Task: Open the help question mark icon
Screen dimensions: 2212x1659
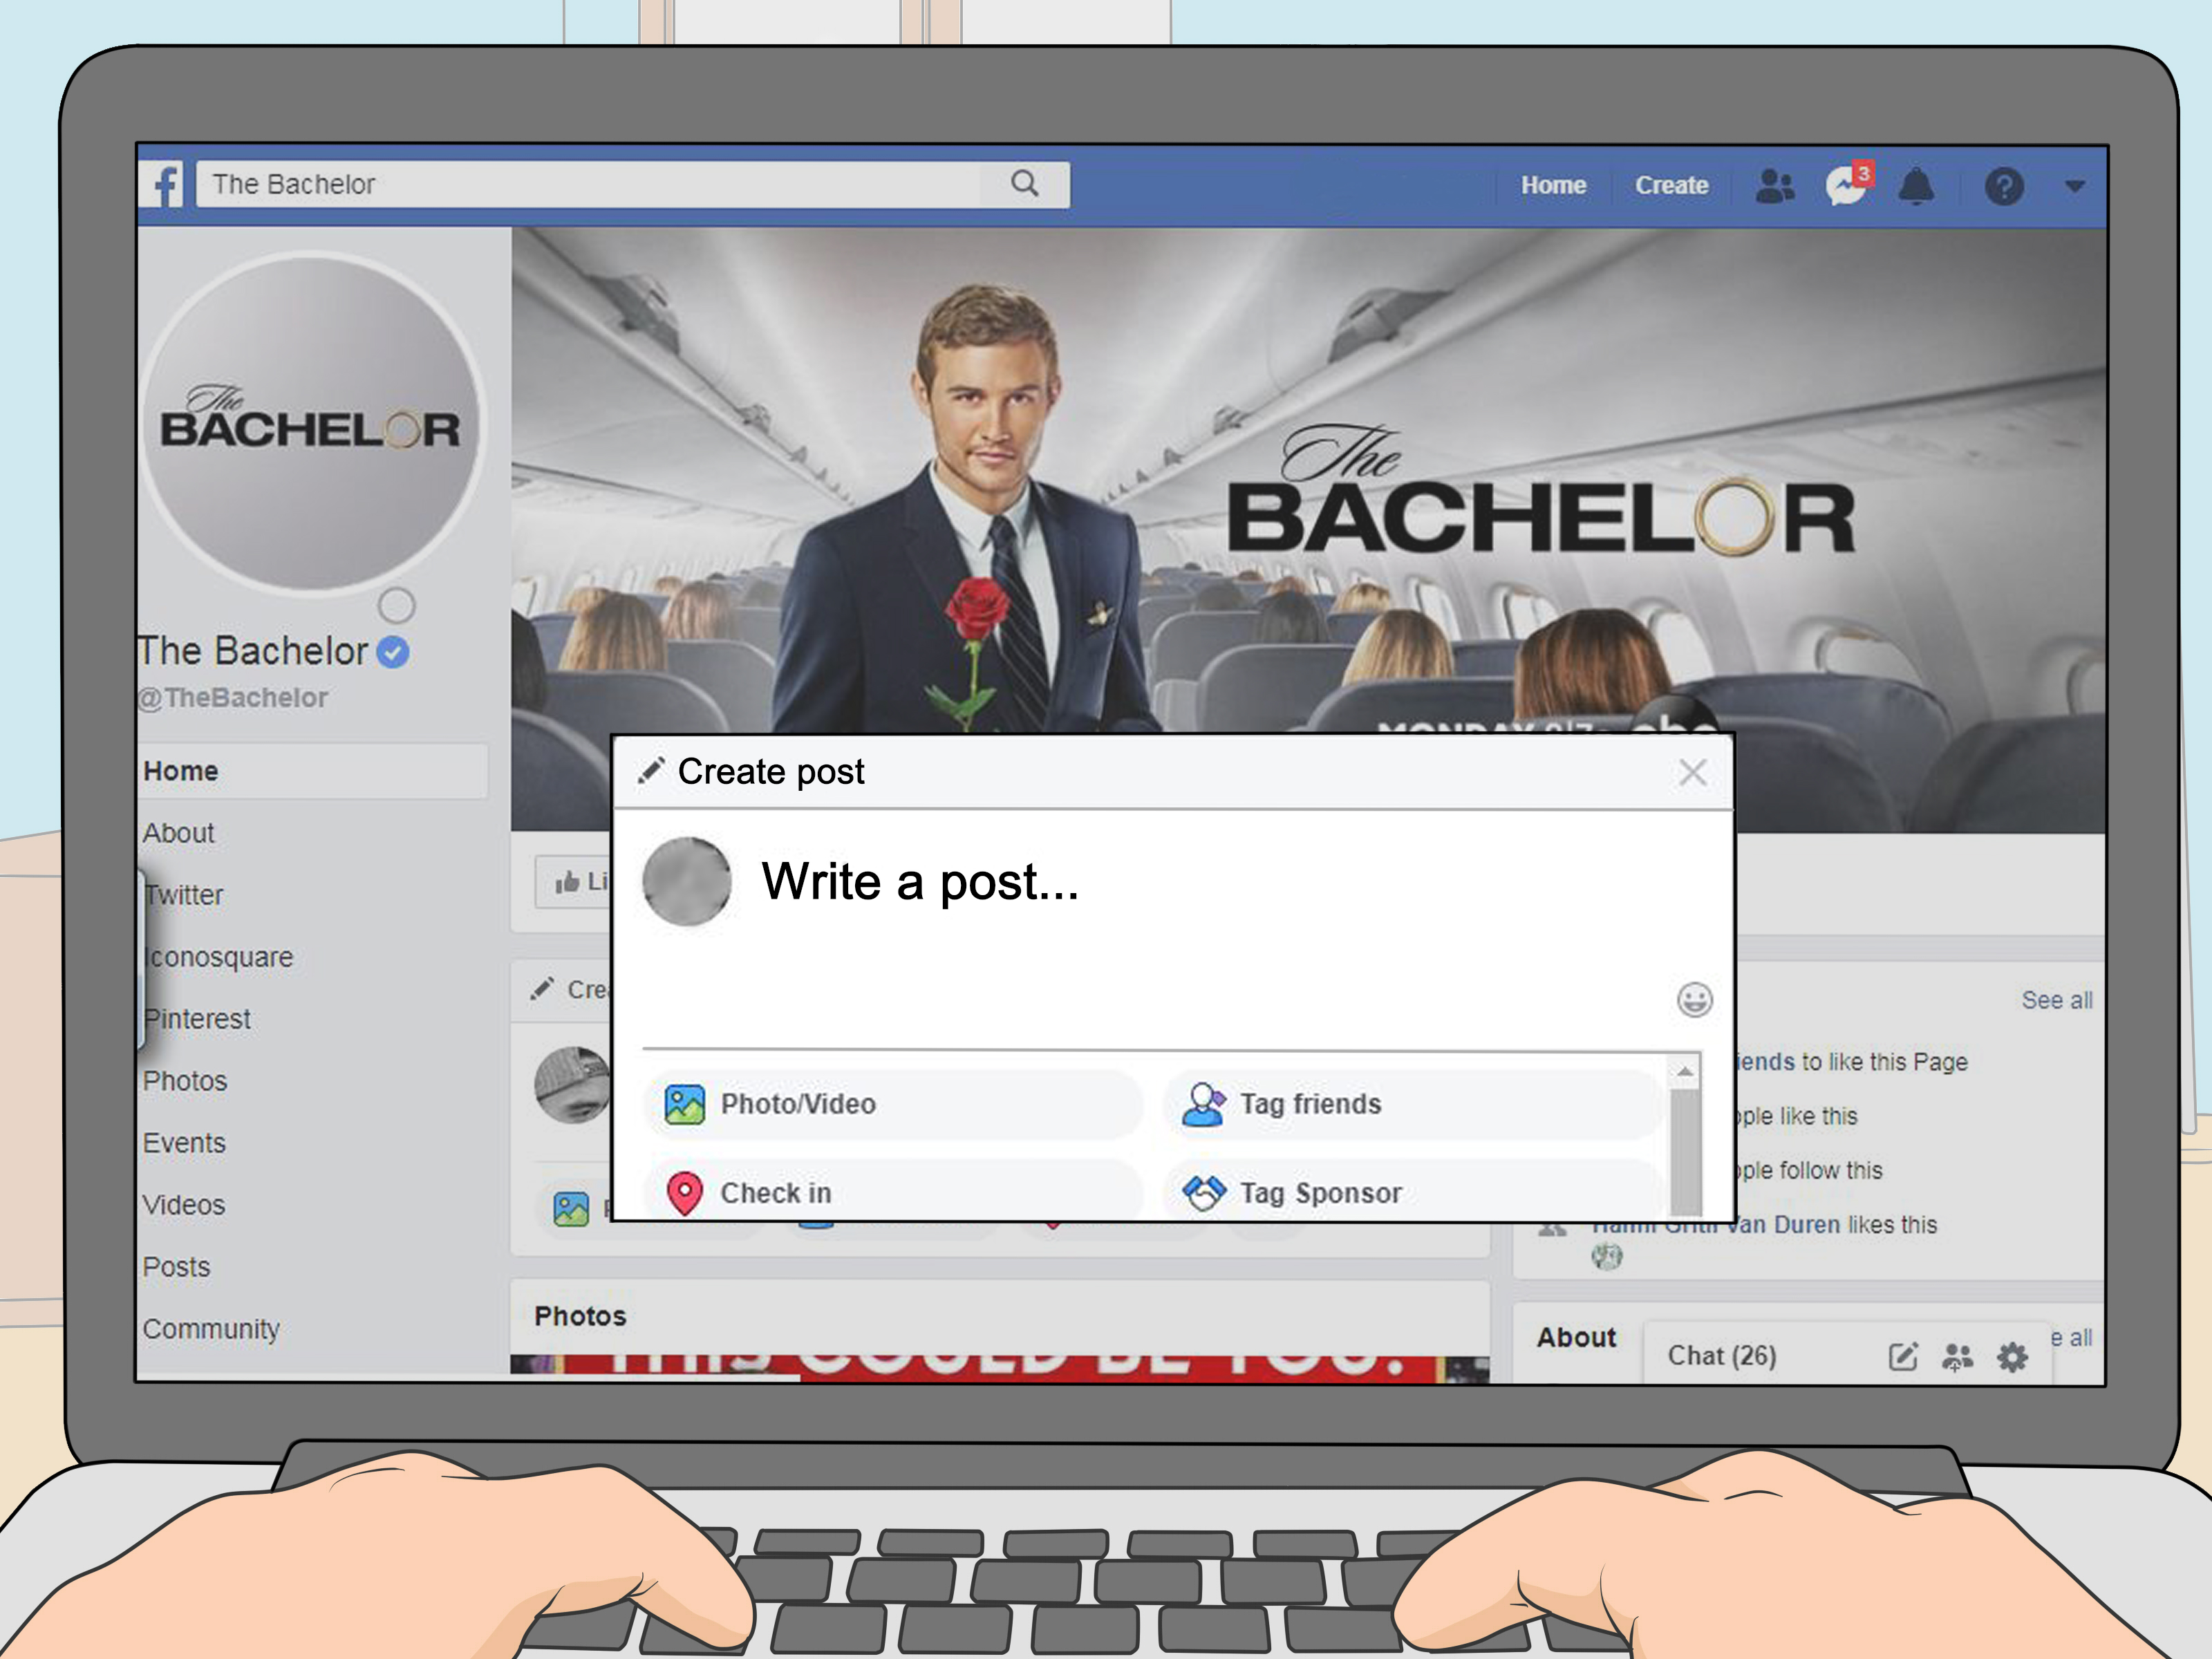Action: (2004, 186)
